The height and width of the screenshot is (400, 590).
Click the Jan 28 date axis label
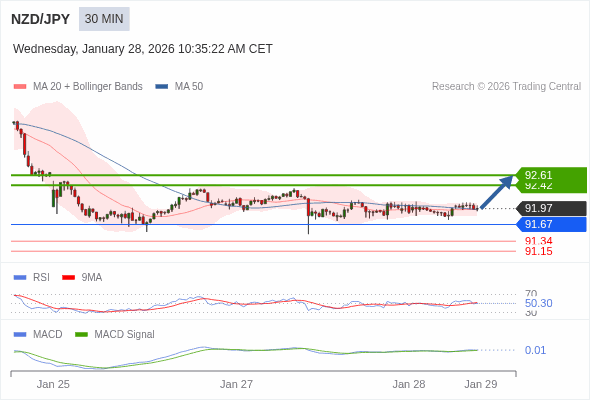click(409, 384)
